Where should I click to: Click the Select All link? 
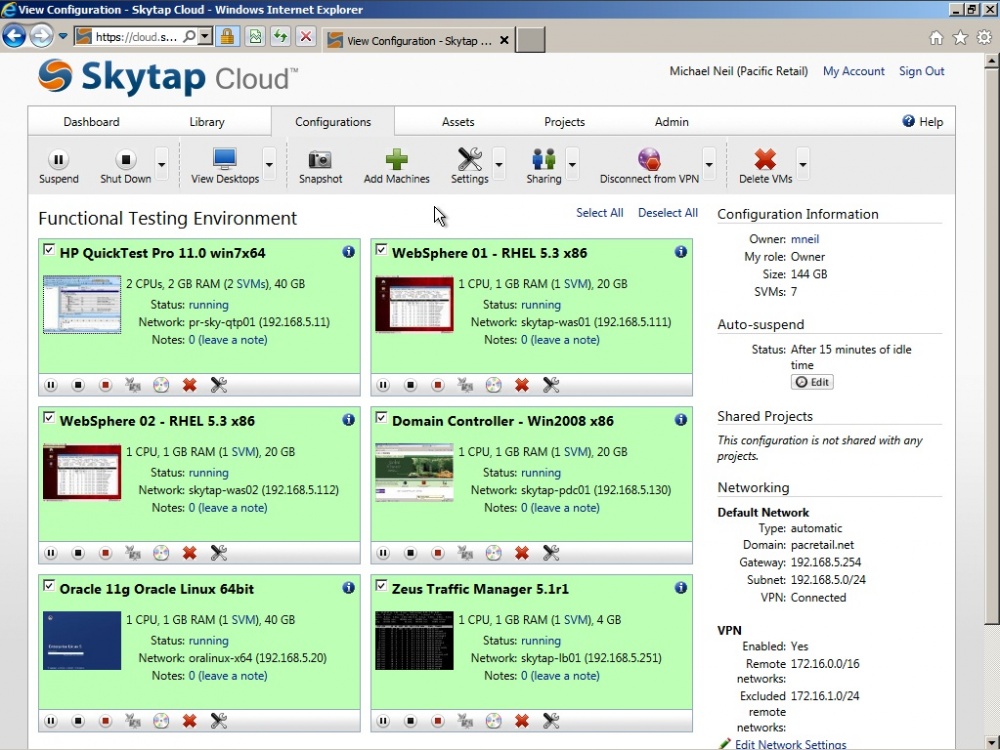tap(599, 212)
